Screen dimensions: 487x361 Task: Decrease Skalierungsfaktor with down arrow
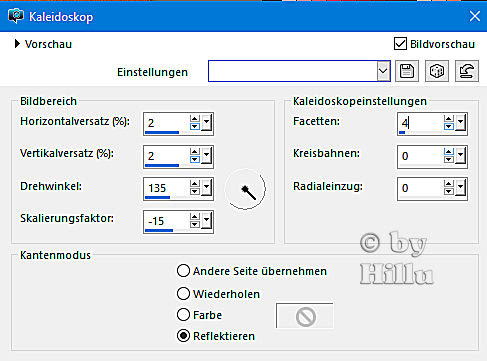(195, 224)
